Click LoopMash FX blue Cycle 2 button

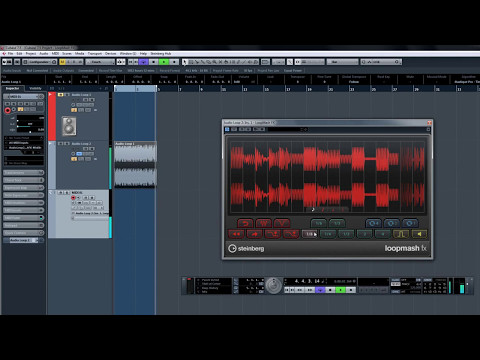[392, 223]
